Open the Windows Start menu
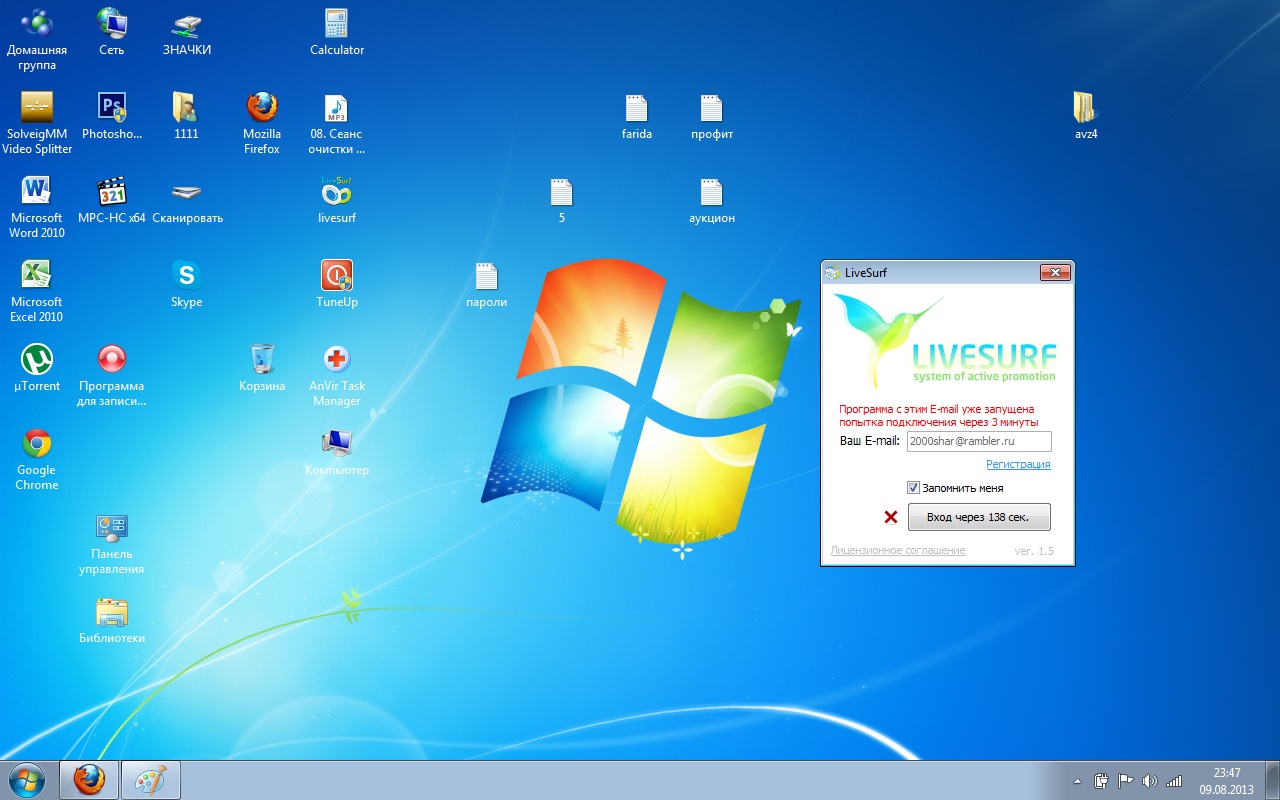Viewport: 1280px width, 800px height. tap(27, 780)
